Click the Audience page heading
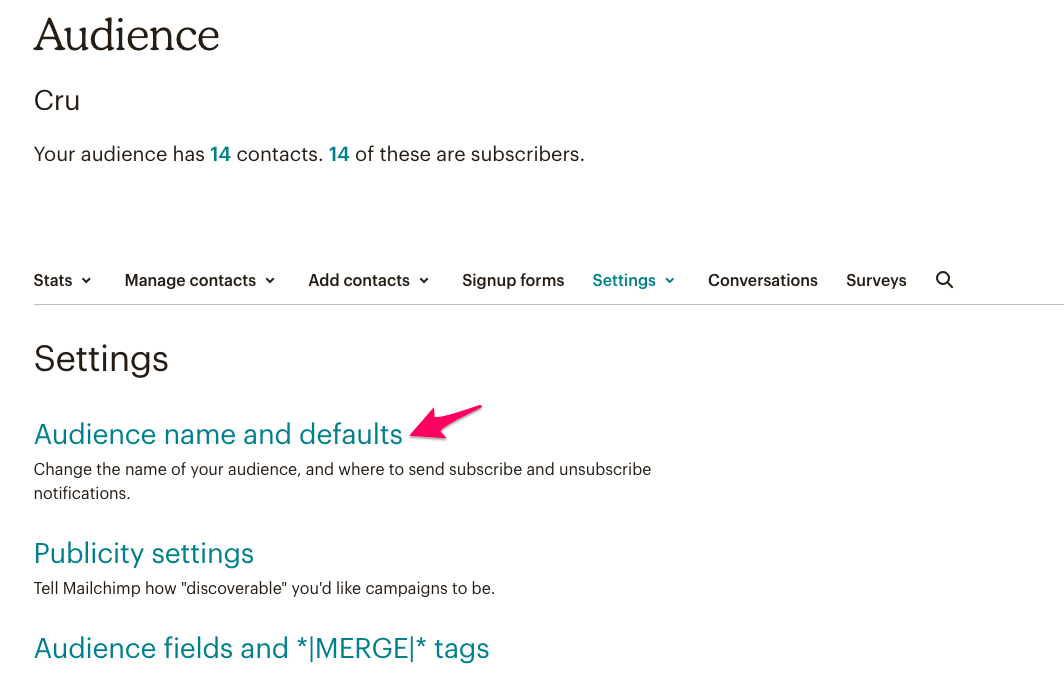This screenshot has width=1064, height=673. coord(127,35)
